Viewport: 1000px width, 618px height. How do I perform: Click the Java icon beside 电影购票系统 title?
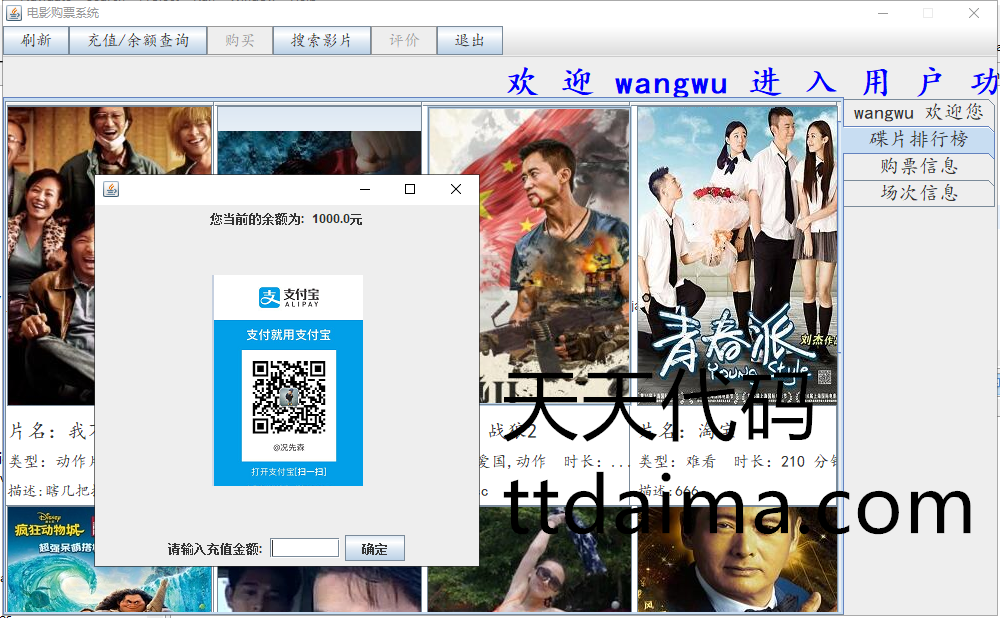click(x=13, y=13)
